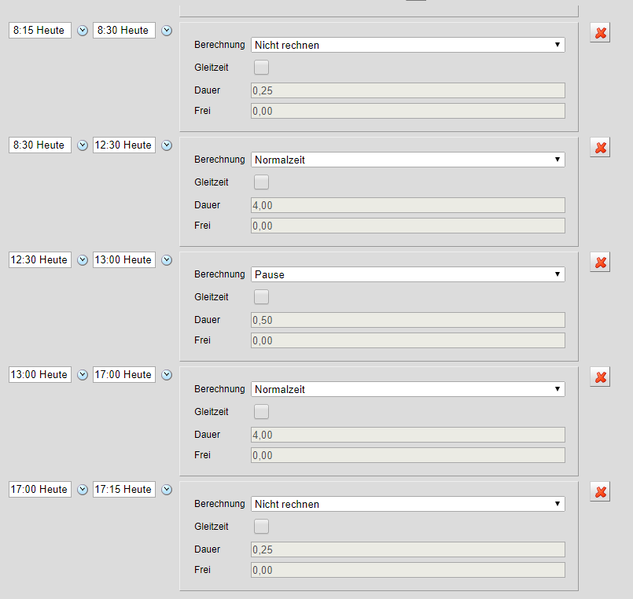Delete the 17:00–17:15 time row
The height and width of the screenshot is (599, 633).
[600, 492]
